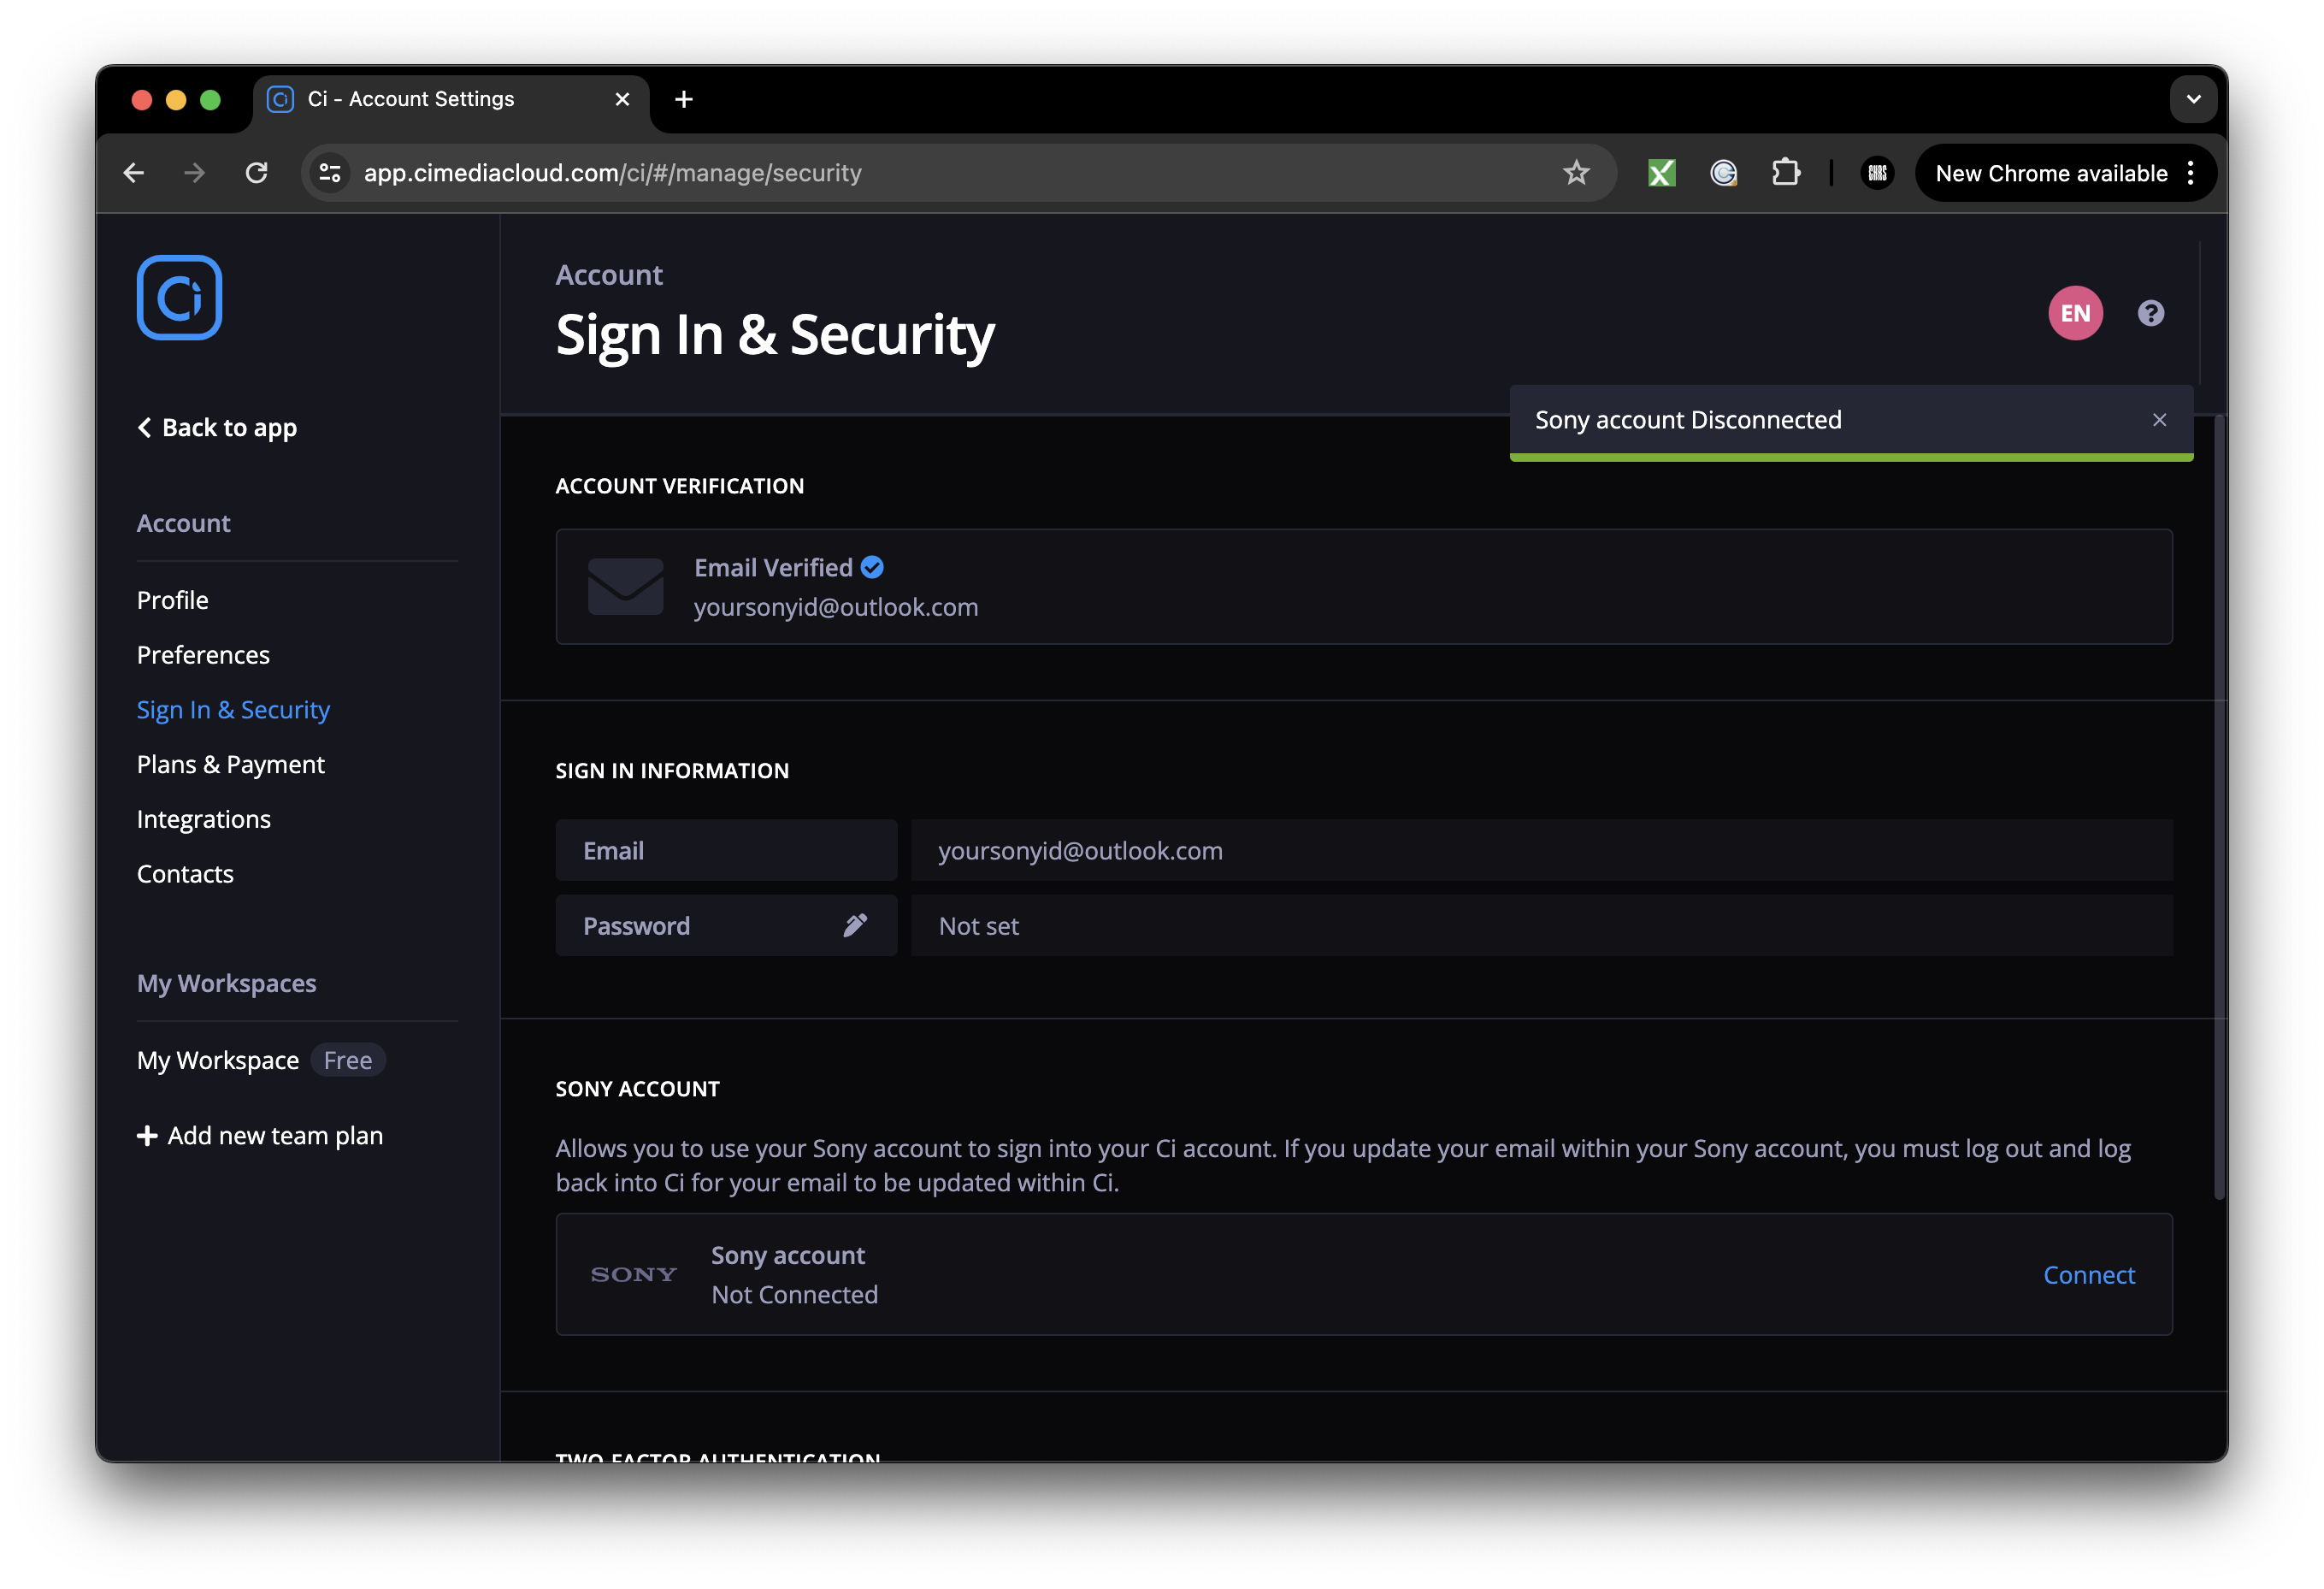Reload the page with the refresh icon
The image size is (2324, 1589).
pos(257,172)
